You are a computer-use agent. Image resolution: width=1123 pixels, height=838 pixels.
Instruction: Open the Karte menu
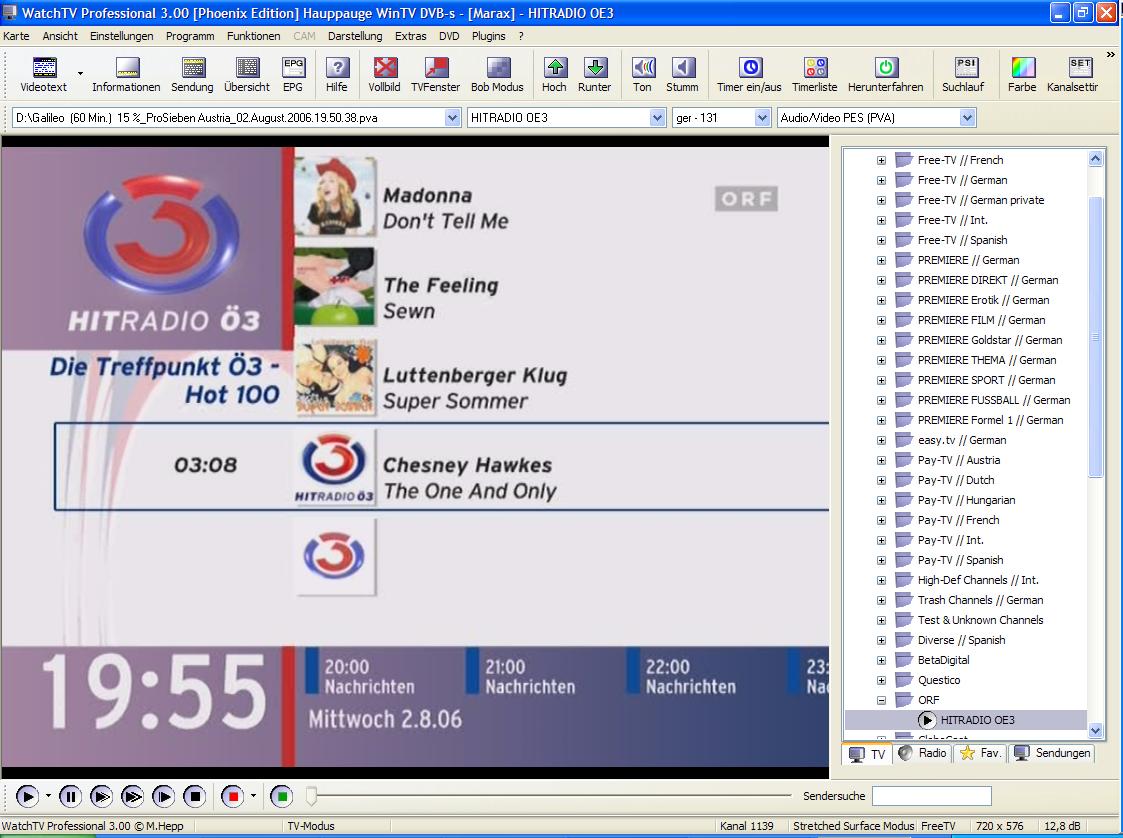[16, 36]
